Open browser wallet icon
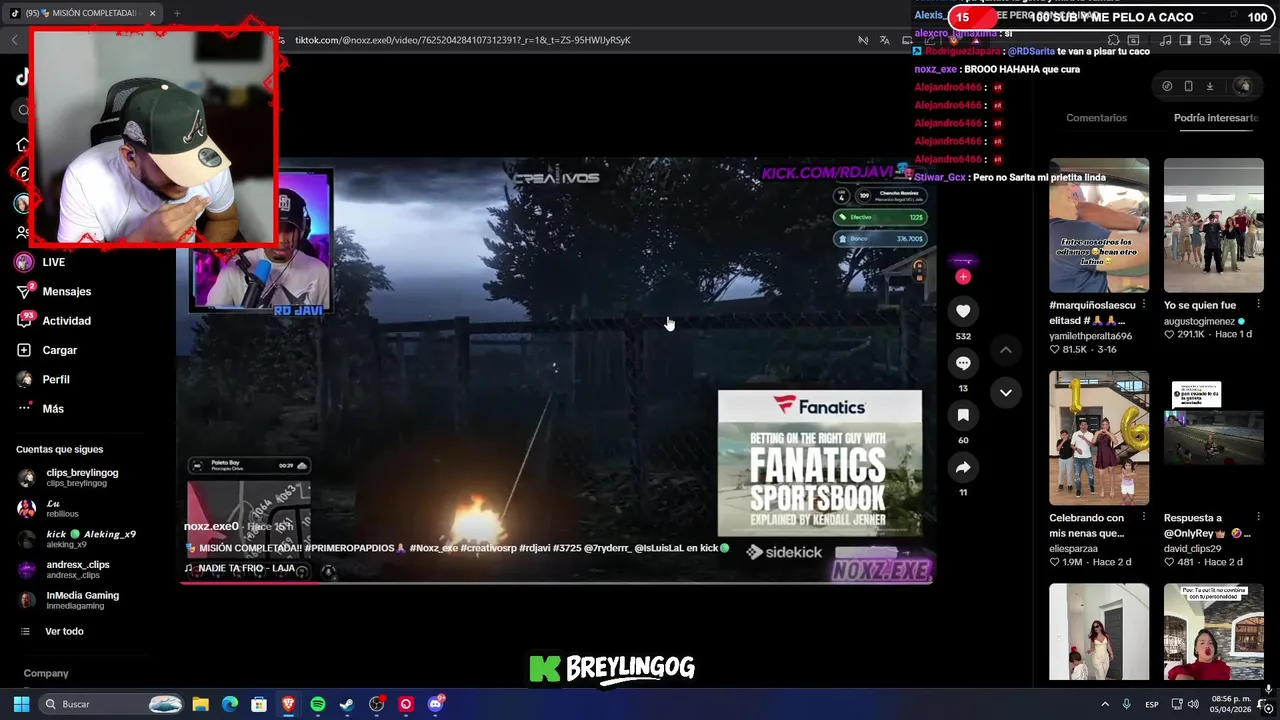 1205,40
